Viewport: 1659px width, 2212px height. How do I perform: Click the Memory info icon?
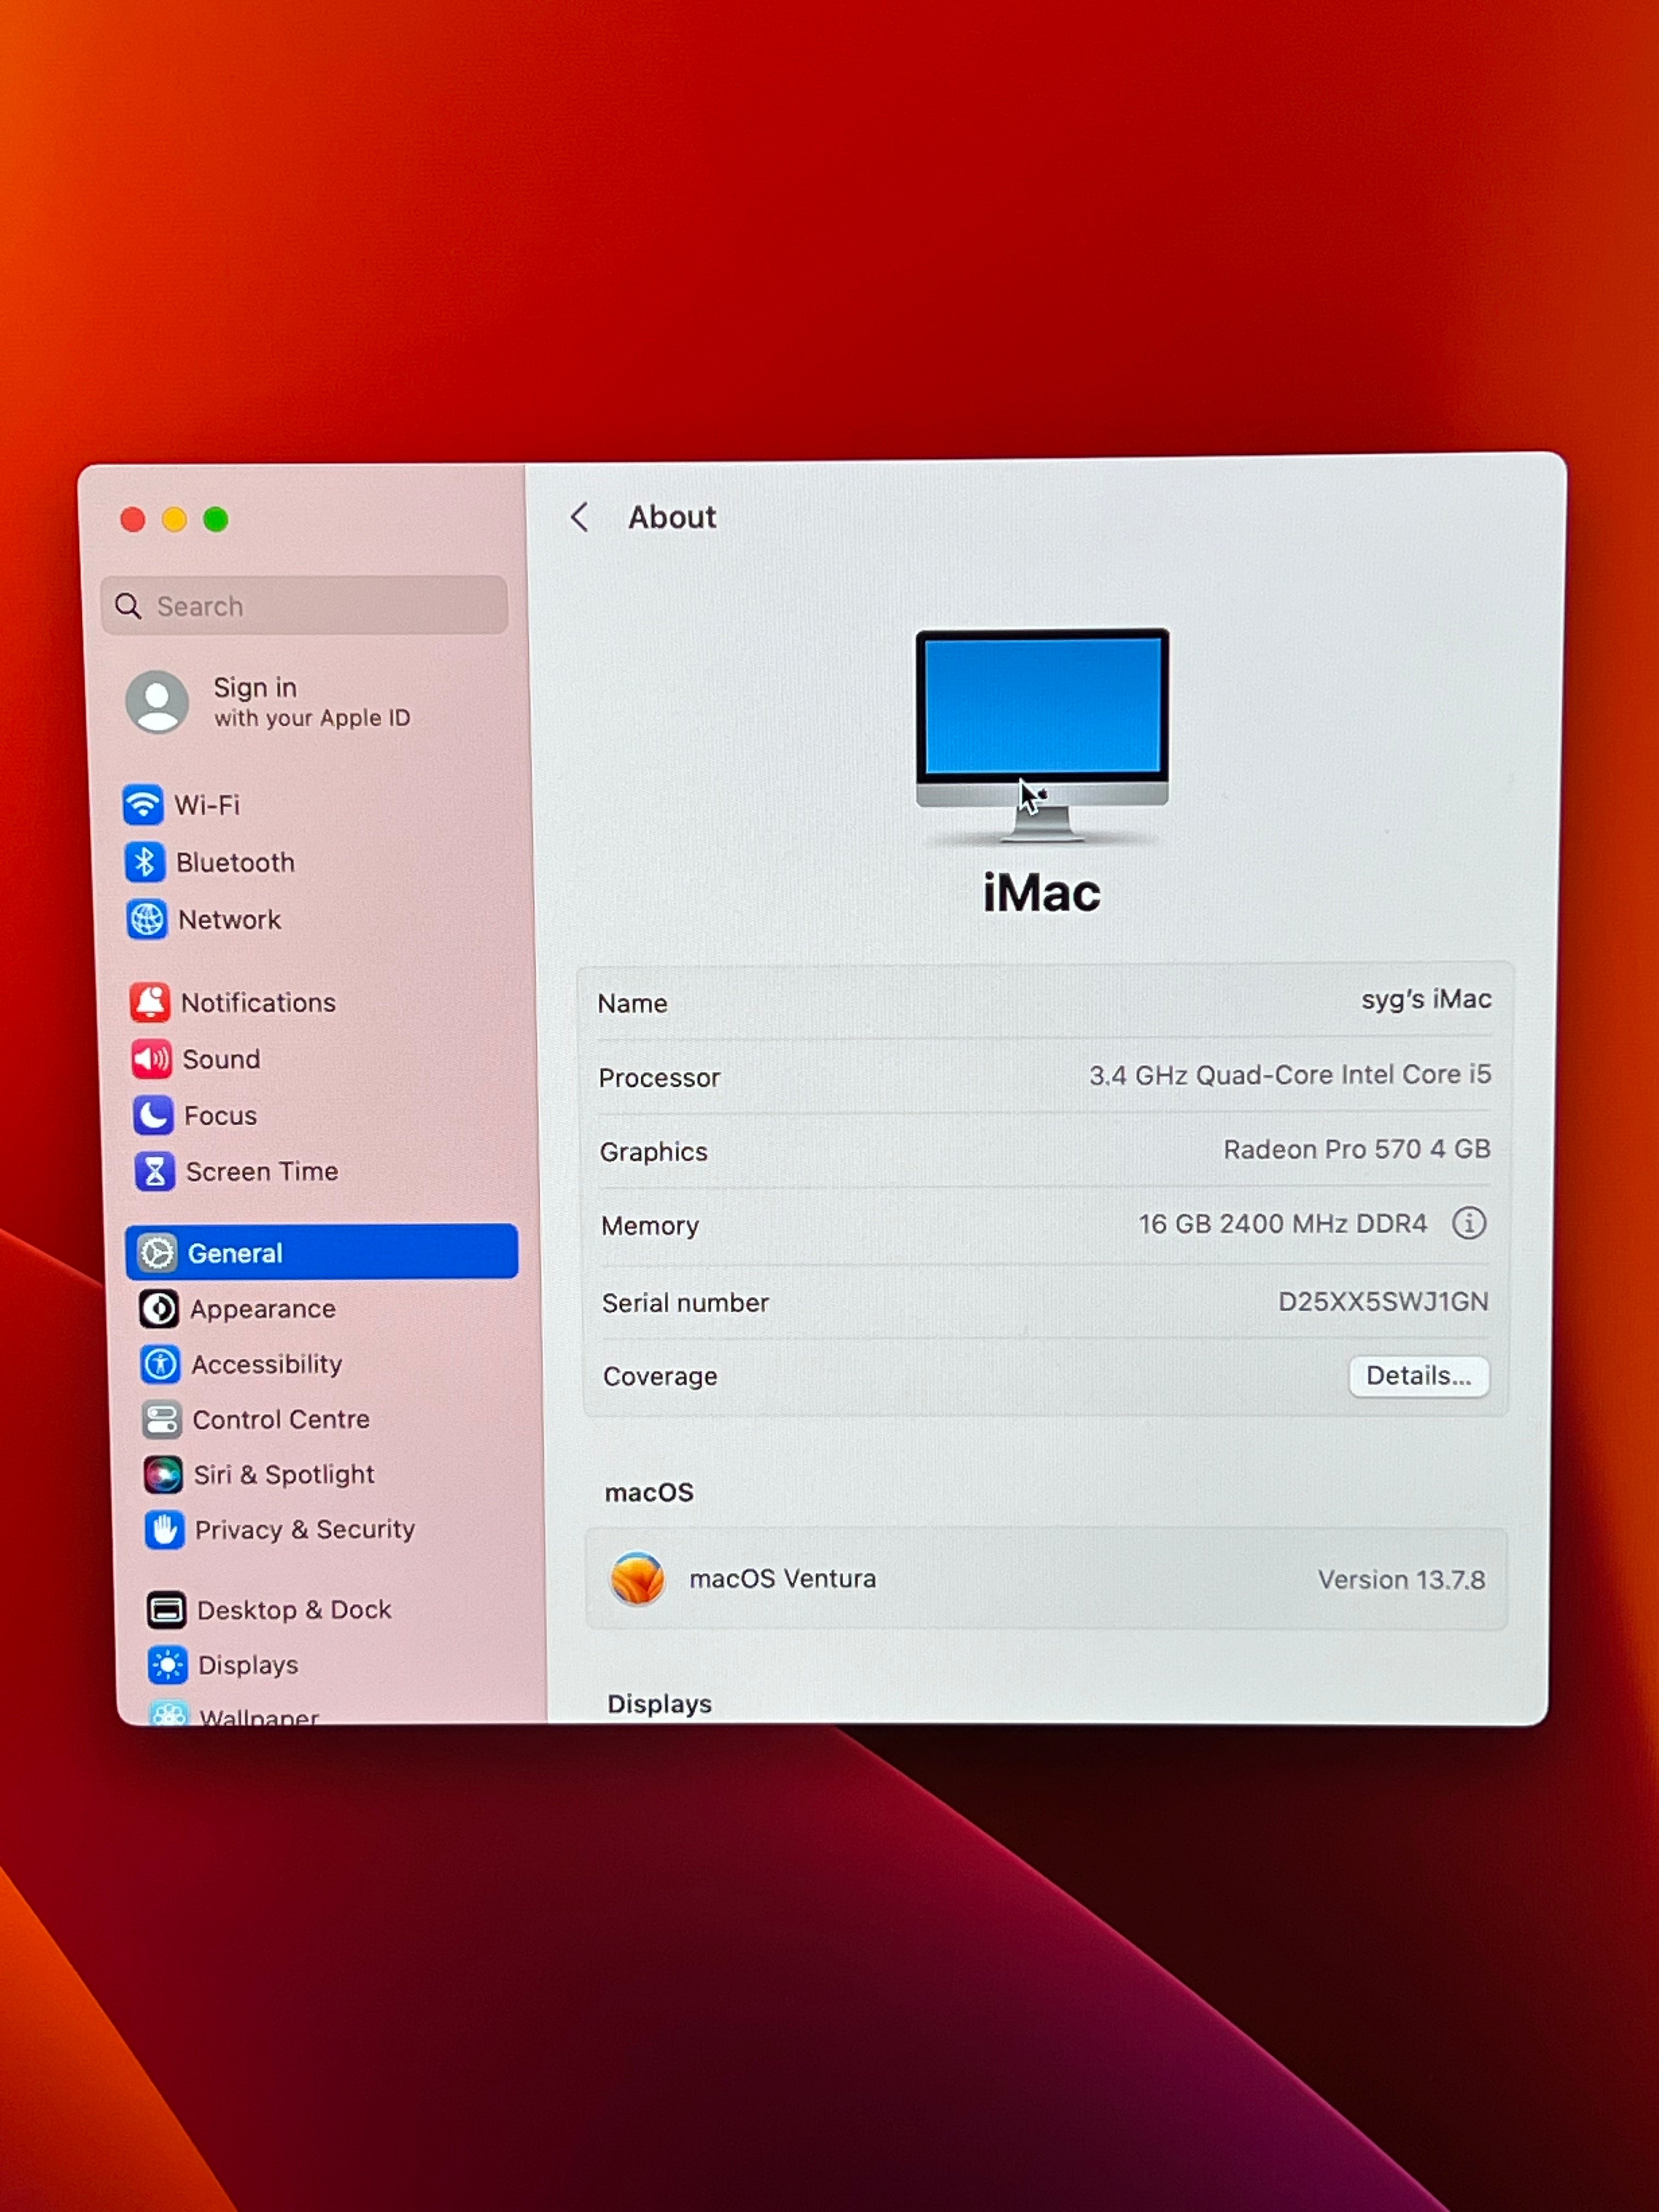click(1468, 1222)
